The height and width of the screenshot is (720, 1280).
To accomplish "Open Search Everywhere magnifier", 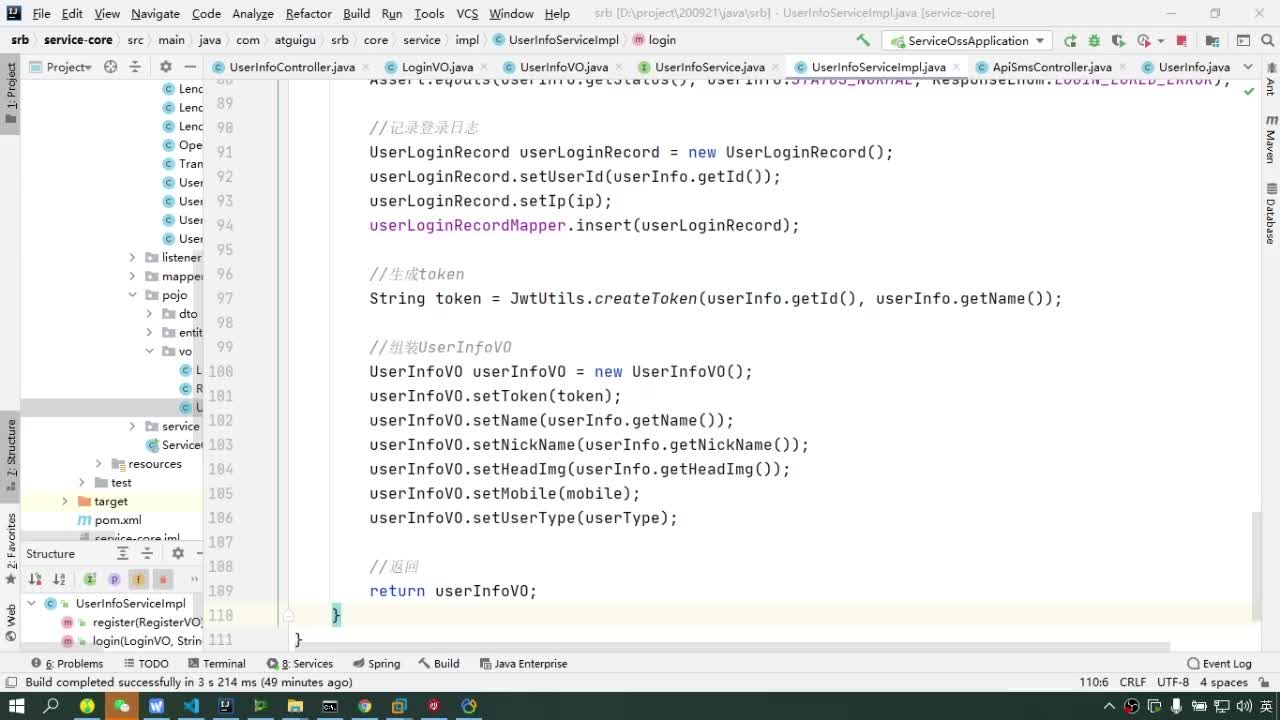I will click(1267, 41).
